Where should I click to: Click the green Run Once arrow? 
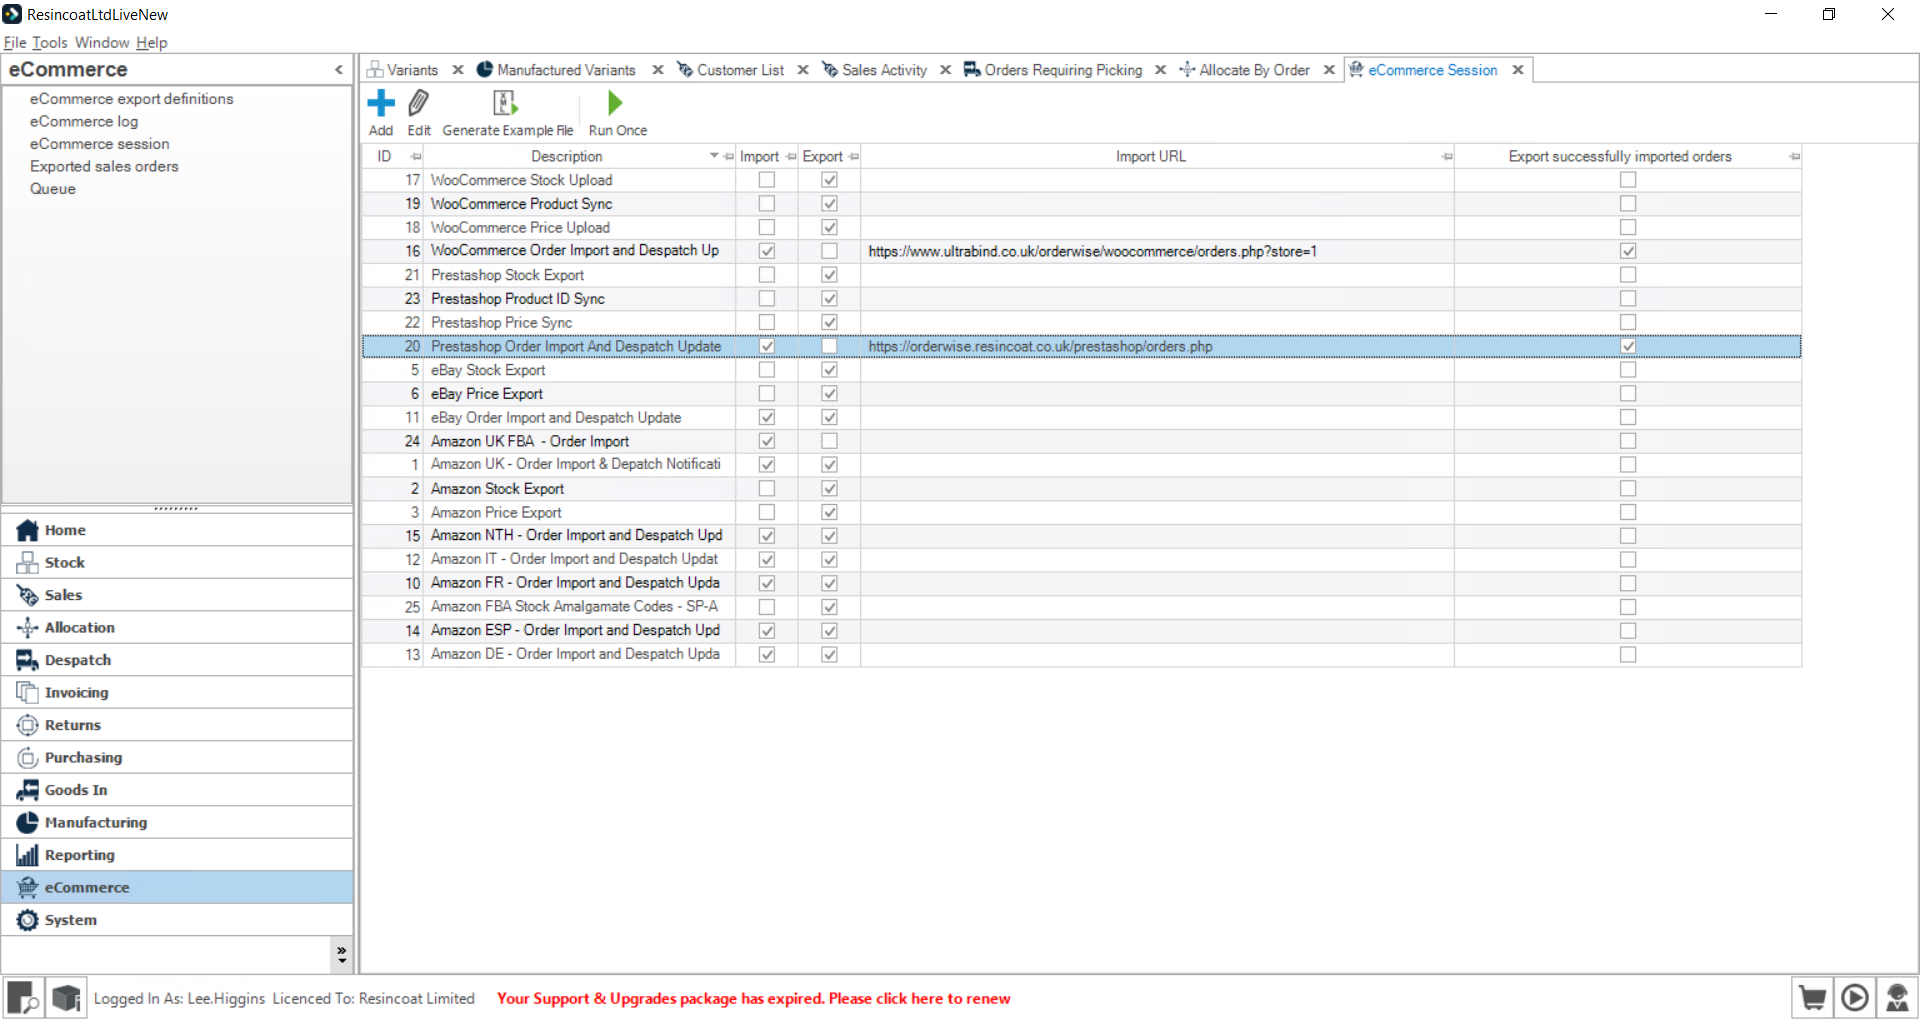click(x=615, y=103)
